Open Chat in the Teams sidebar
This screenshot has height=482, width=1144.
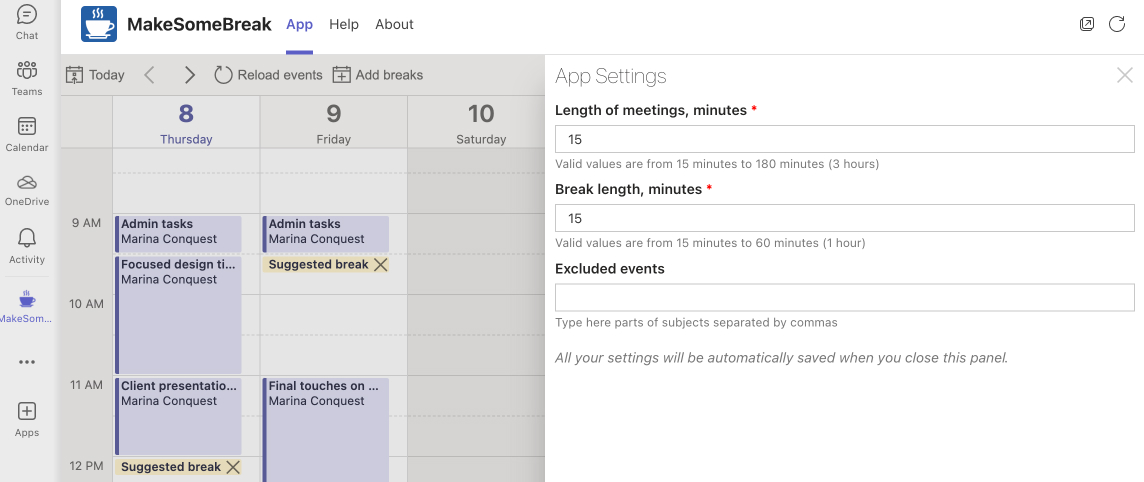tap(27, 21)
